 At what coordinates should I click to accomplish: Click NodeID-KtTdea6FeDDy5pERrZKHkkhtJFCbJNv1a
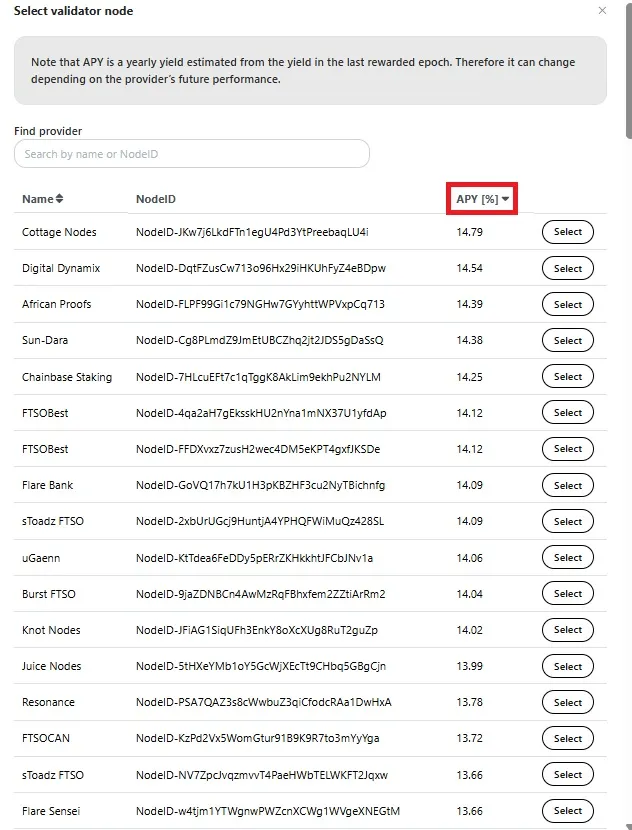click(255, 558)
